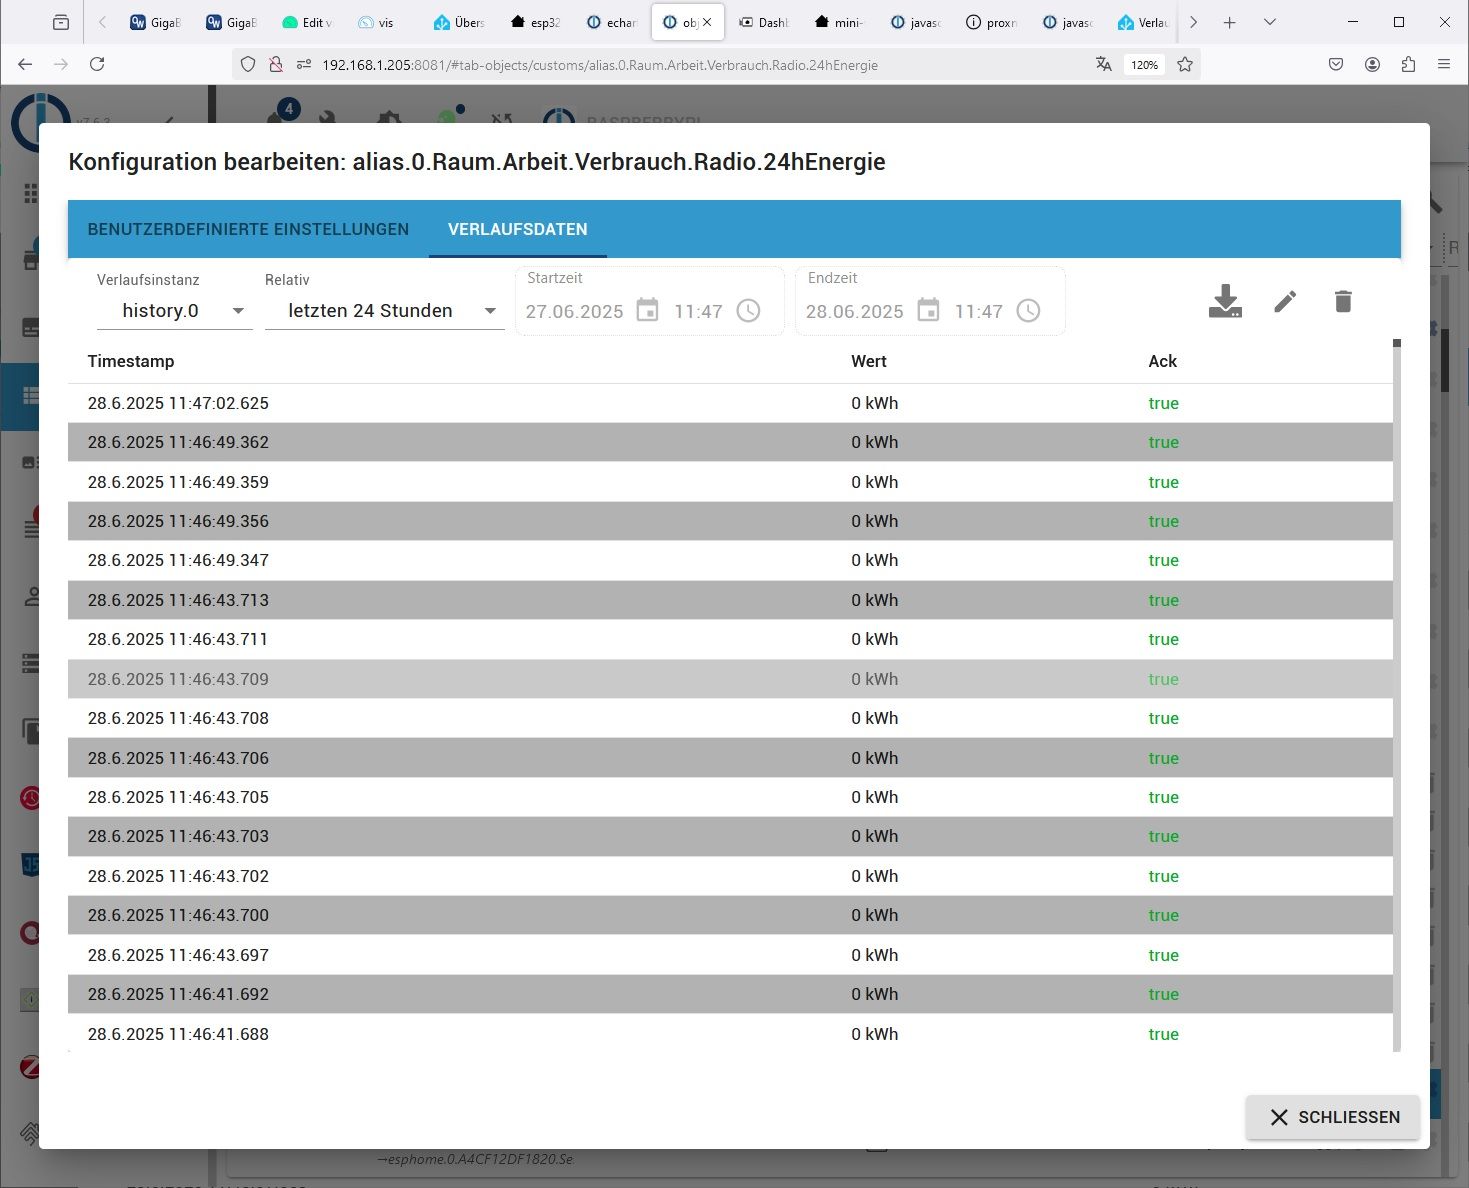Screen dimensions: 1469x1188
Task: Click the Schliessen button
Action: click(x=1333, y=1117)
